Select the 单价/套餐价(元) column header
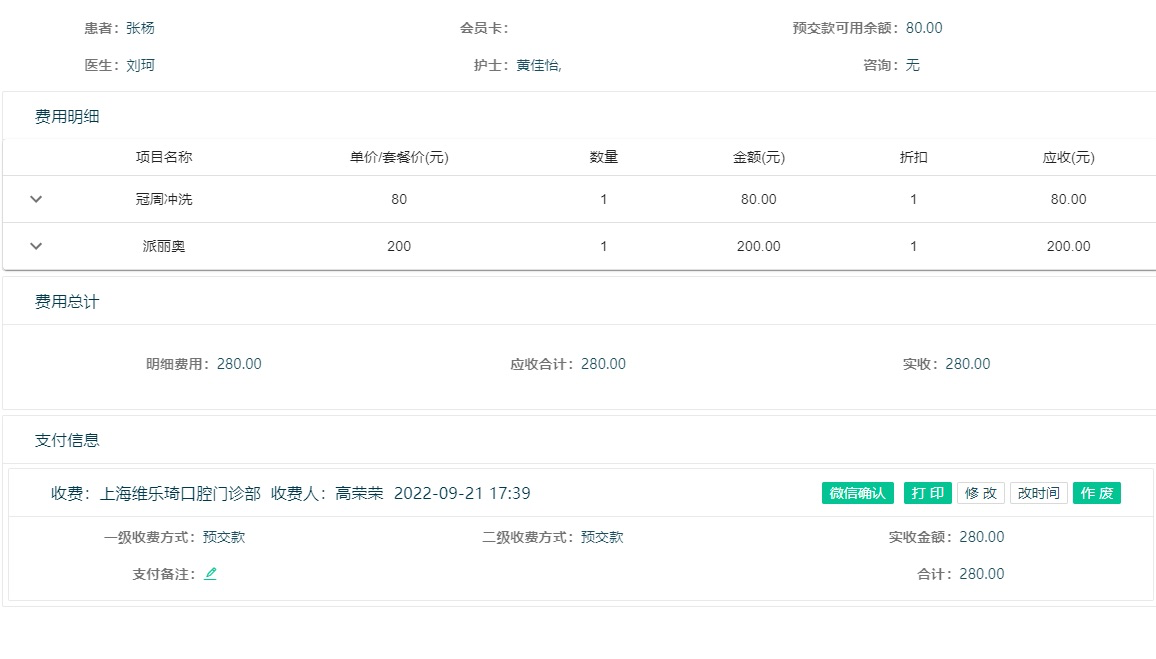The width and height of the screenshot is (1156, 659). tap(399, 157)
